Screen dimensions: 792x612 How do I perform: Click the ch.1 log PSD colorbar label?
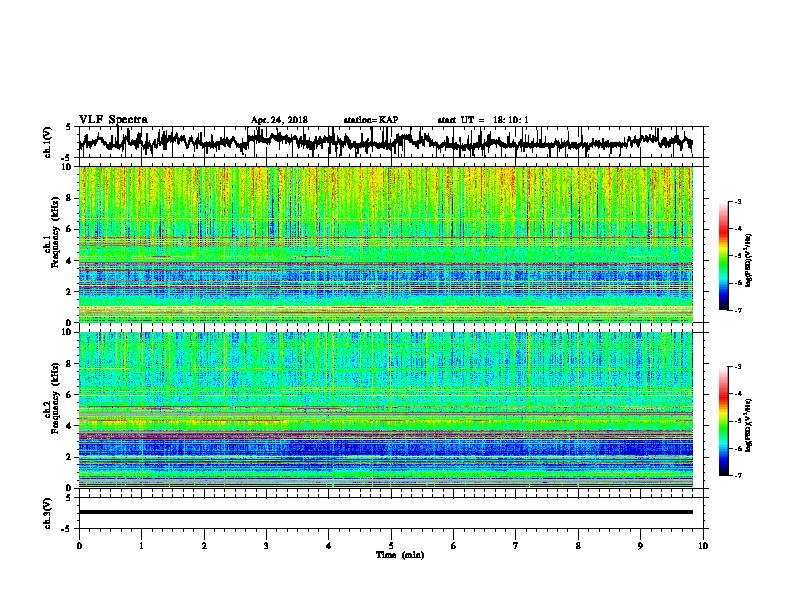749,261
